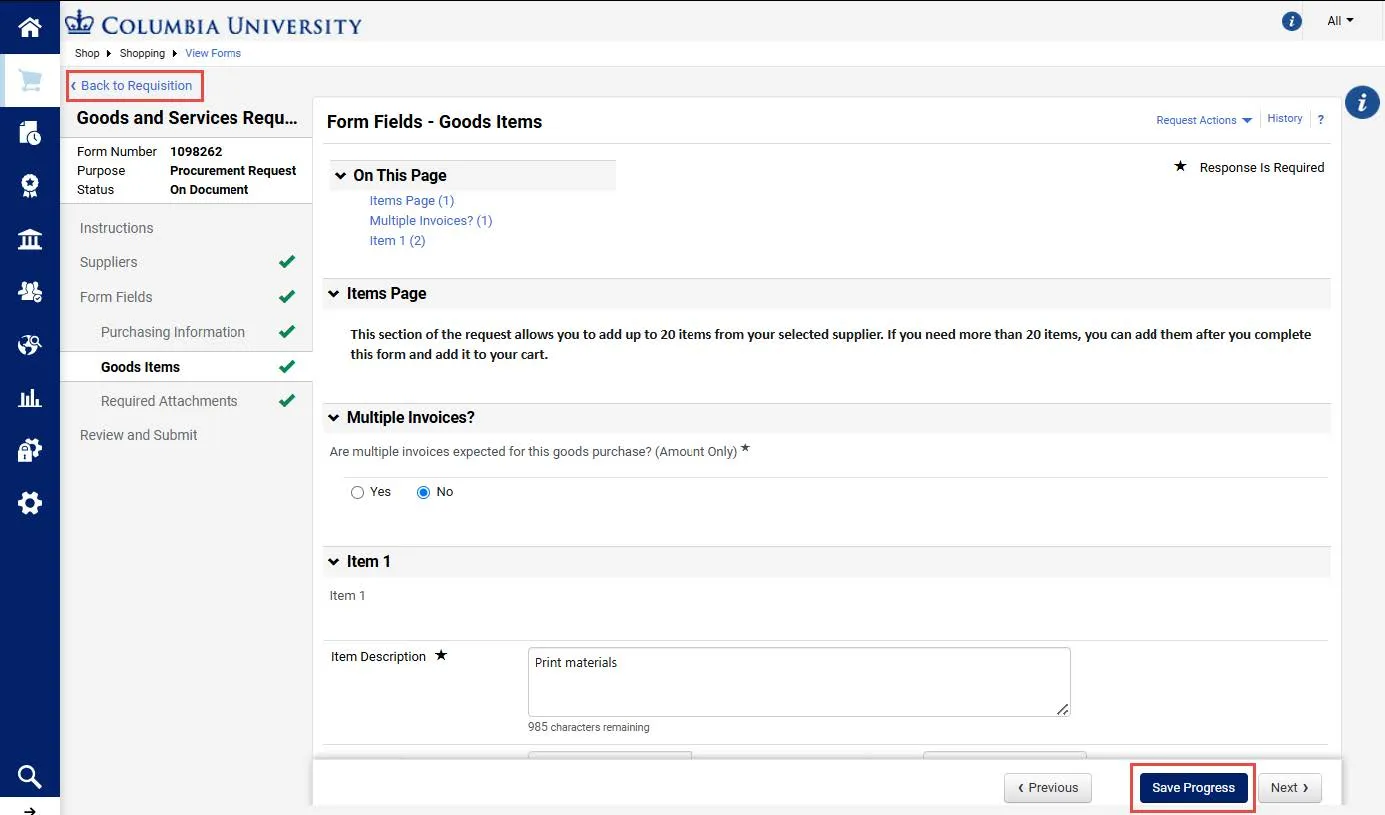The image size is (1385, 815).
Task: Collapse the Item 1 section
Action: click(334, 562)
